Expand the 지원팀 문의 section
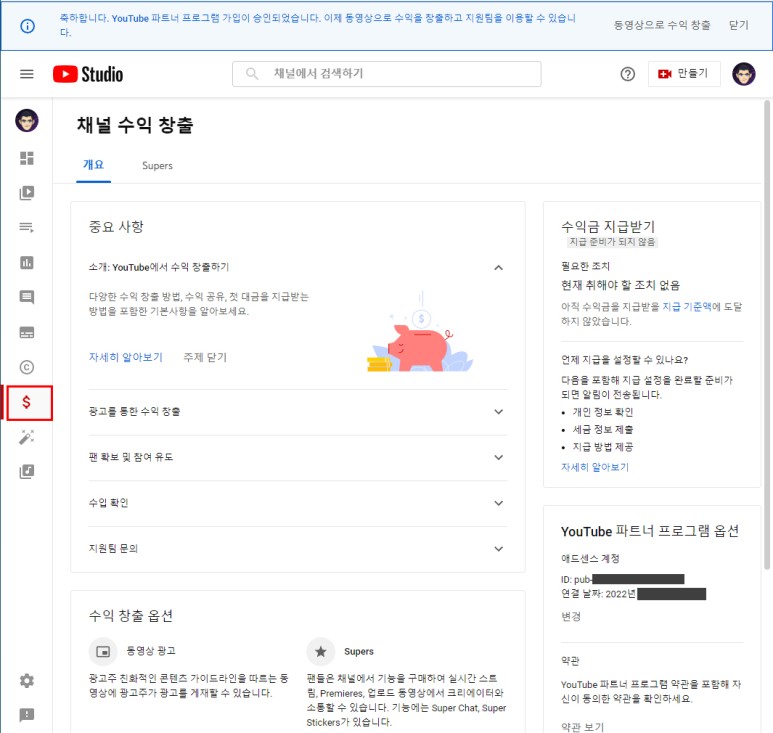The image size is (773, 733). (498, 549)
